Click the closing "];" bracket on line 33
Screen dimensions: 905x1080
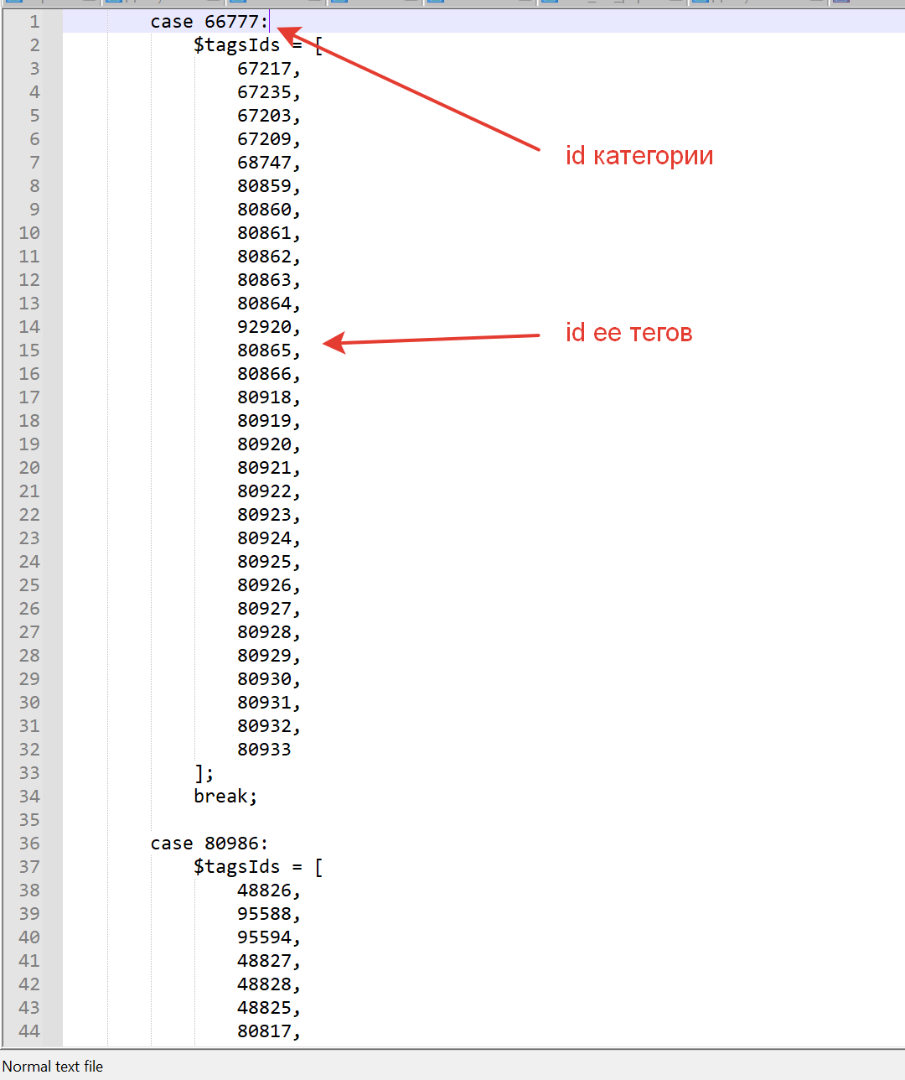pos(204,773)
